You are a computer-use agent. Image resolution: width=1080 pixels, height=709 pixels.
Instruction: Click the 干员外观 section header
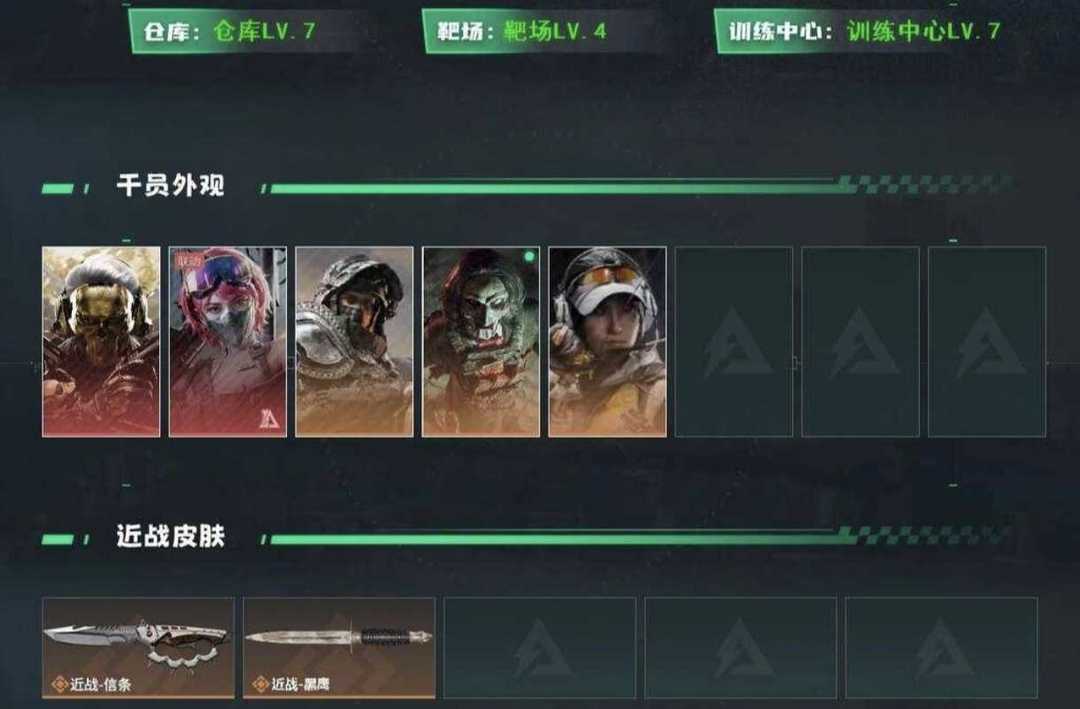coord(170,185)
